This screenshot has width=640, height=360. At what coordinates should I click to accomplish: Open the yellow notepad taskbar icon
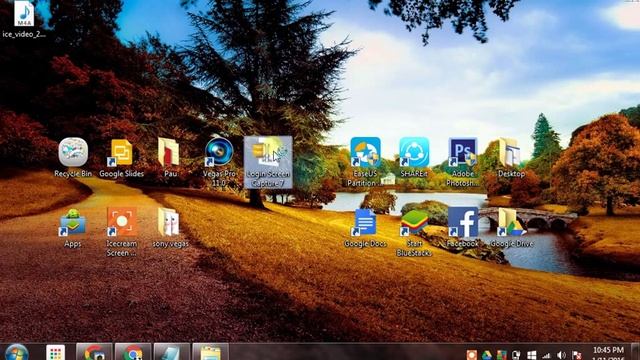click(x=210, y=352)
